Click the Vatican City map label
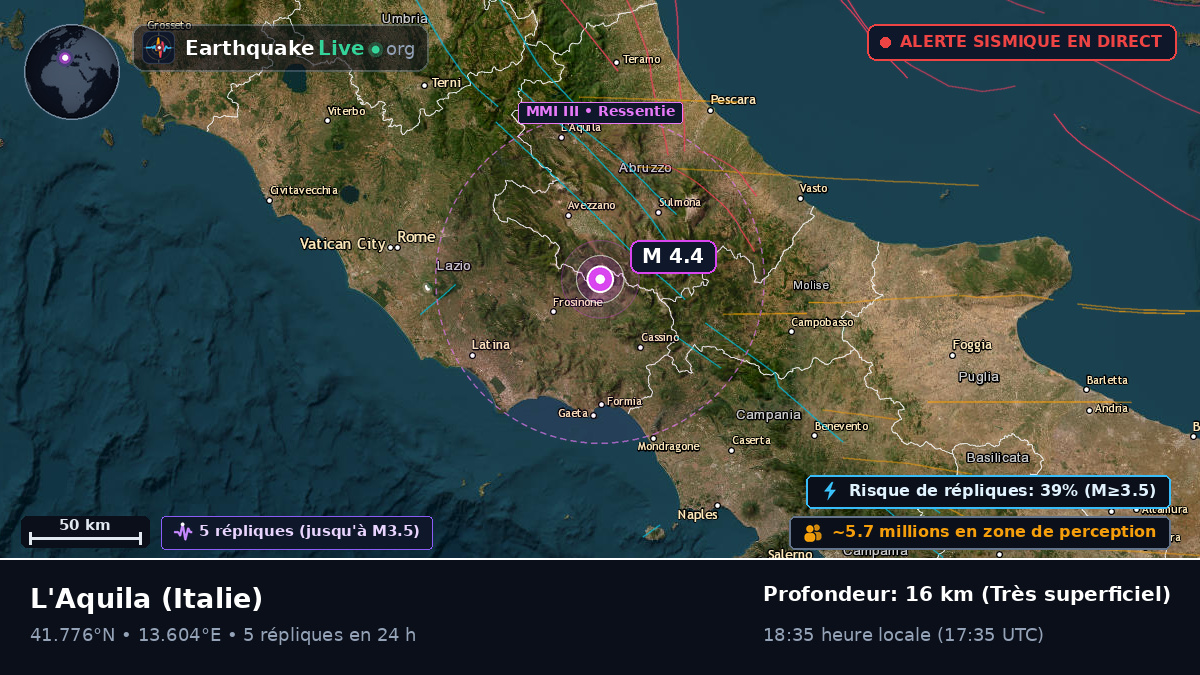This screenshot has width=1200, height=675. tap(342, 244)
